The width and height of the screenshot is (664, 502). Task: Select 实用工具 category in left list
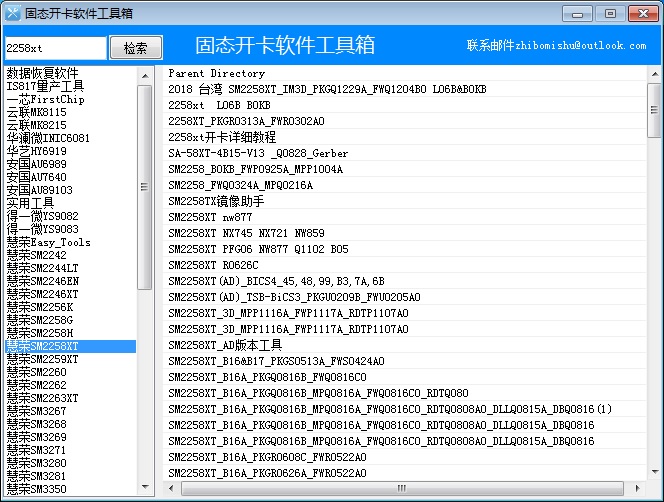30,203
